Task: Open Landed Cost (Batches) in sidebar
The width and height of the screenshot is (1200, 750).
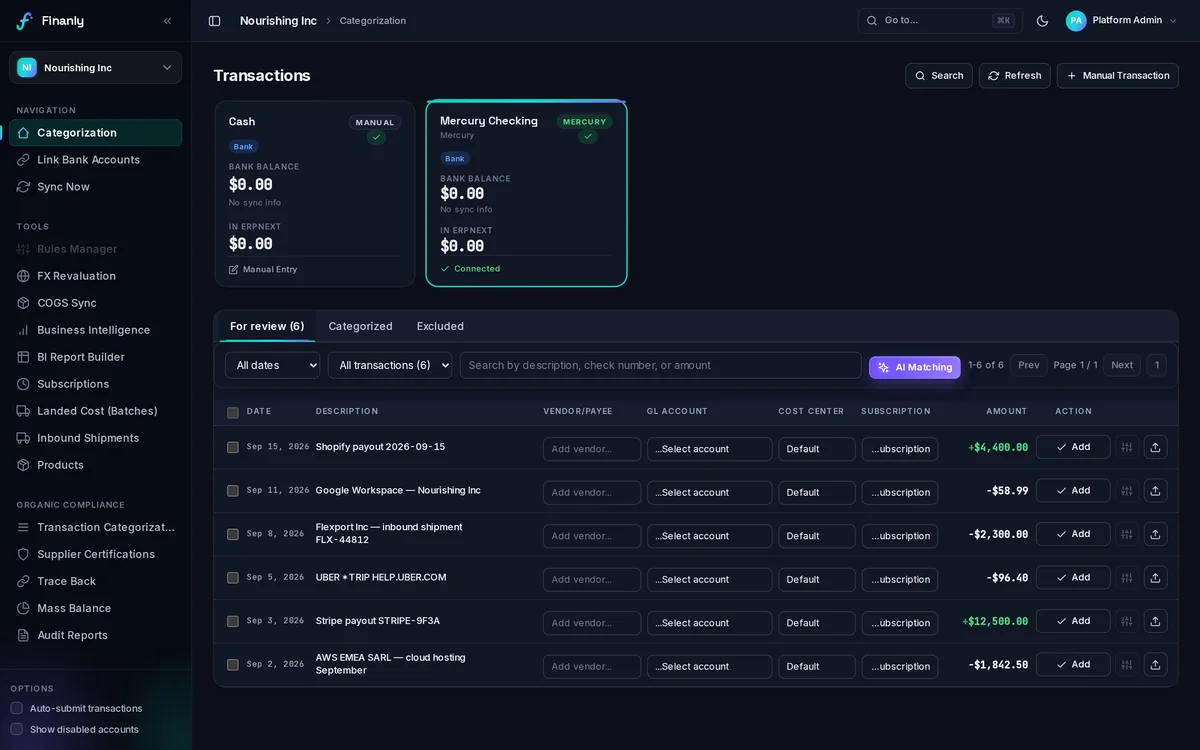Action: pos(95,411)
